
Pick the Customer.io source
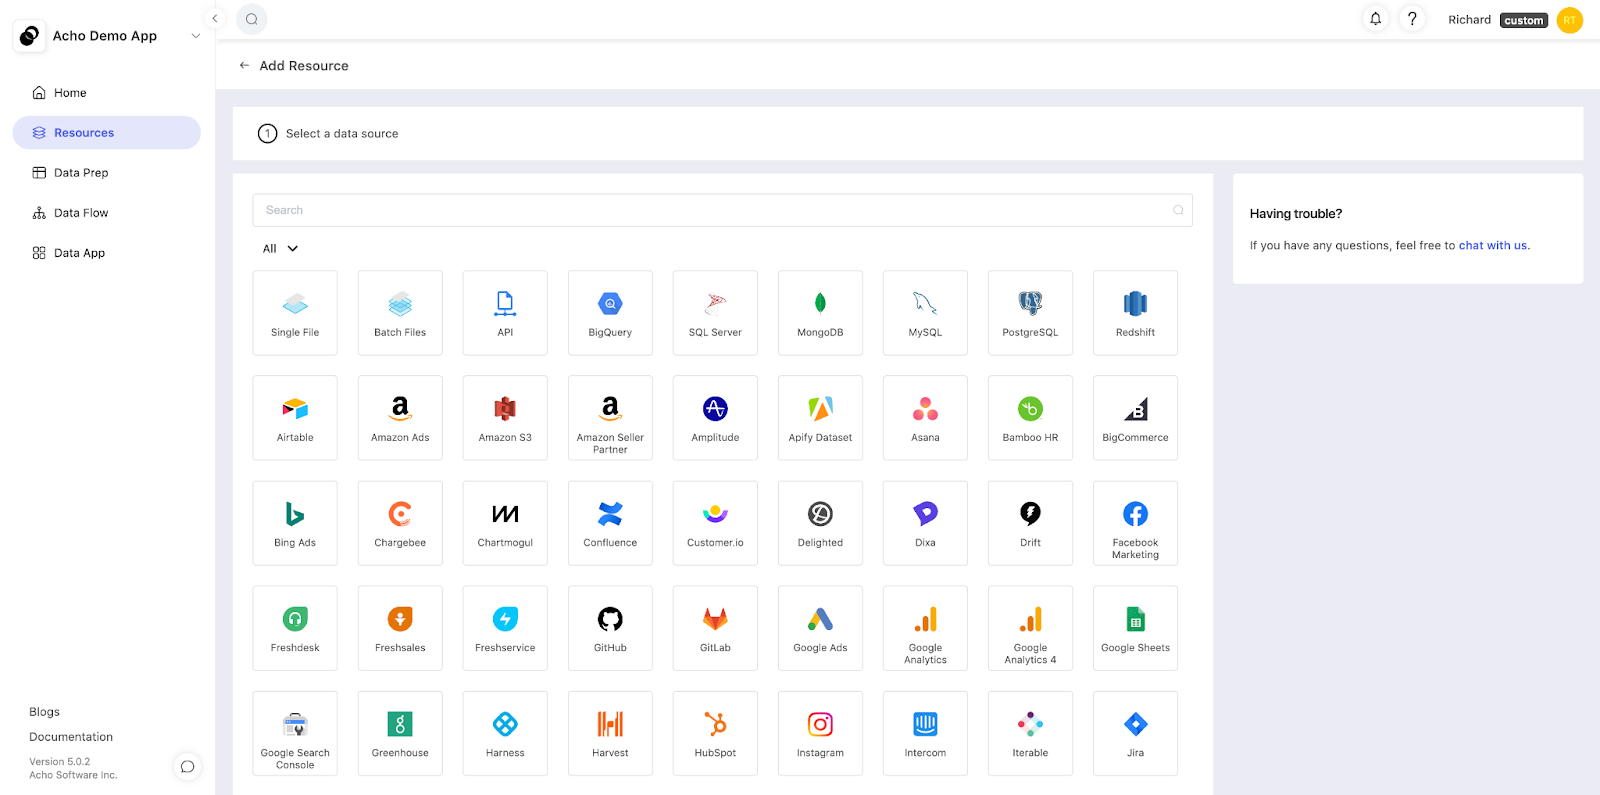pos(715,523)
